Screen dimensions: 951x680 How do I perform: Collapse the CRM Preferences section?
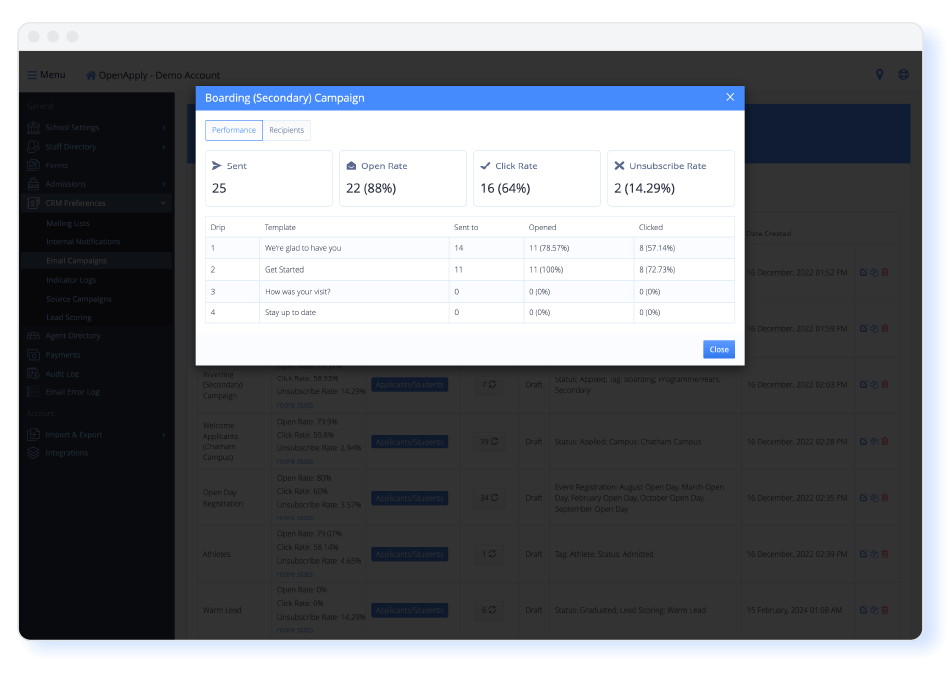164,203
